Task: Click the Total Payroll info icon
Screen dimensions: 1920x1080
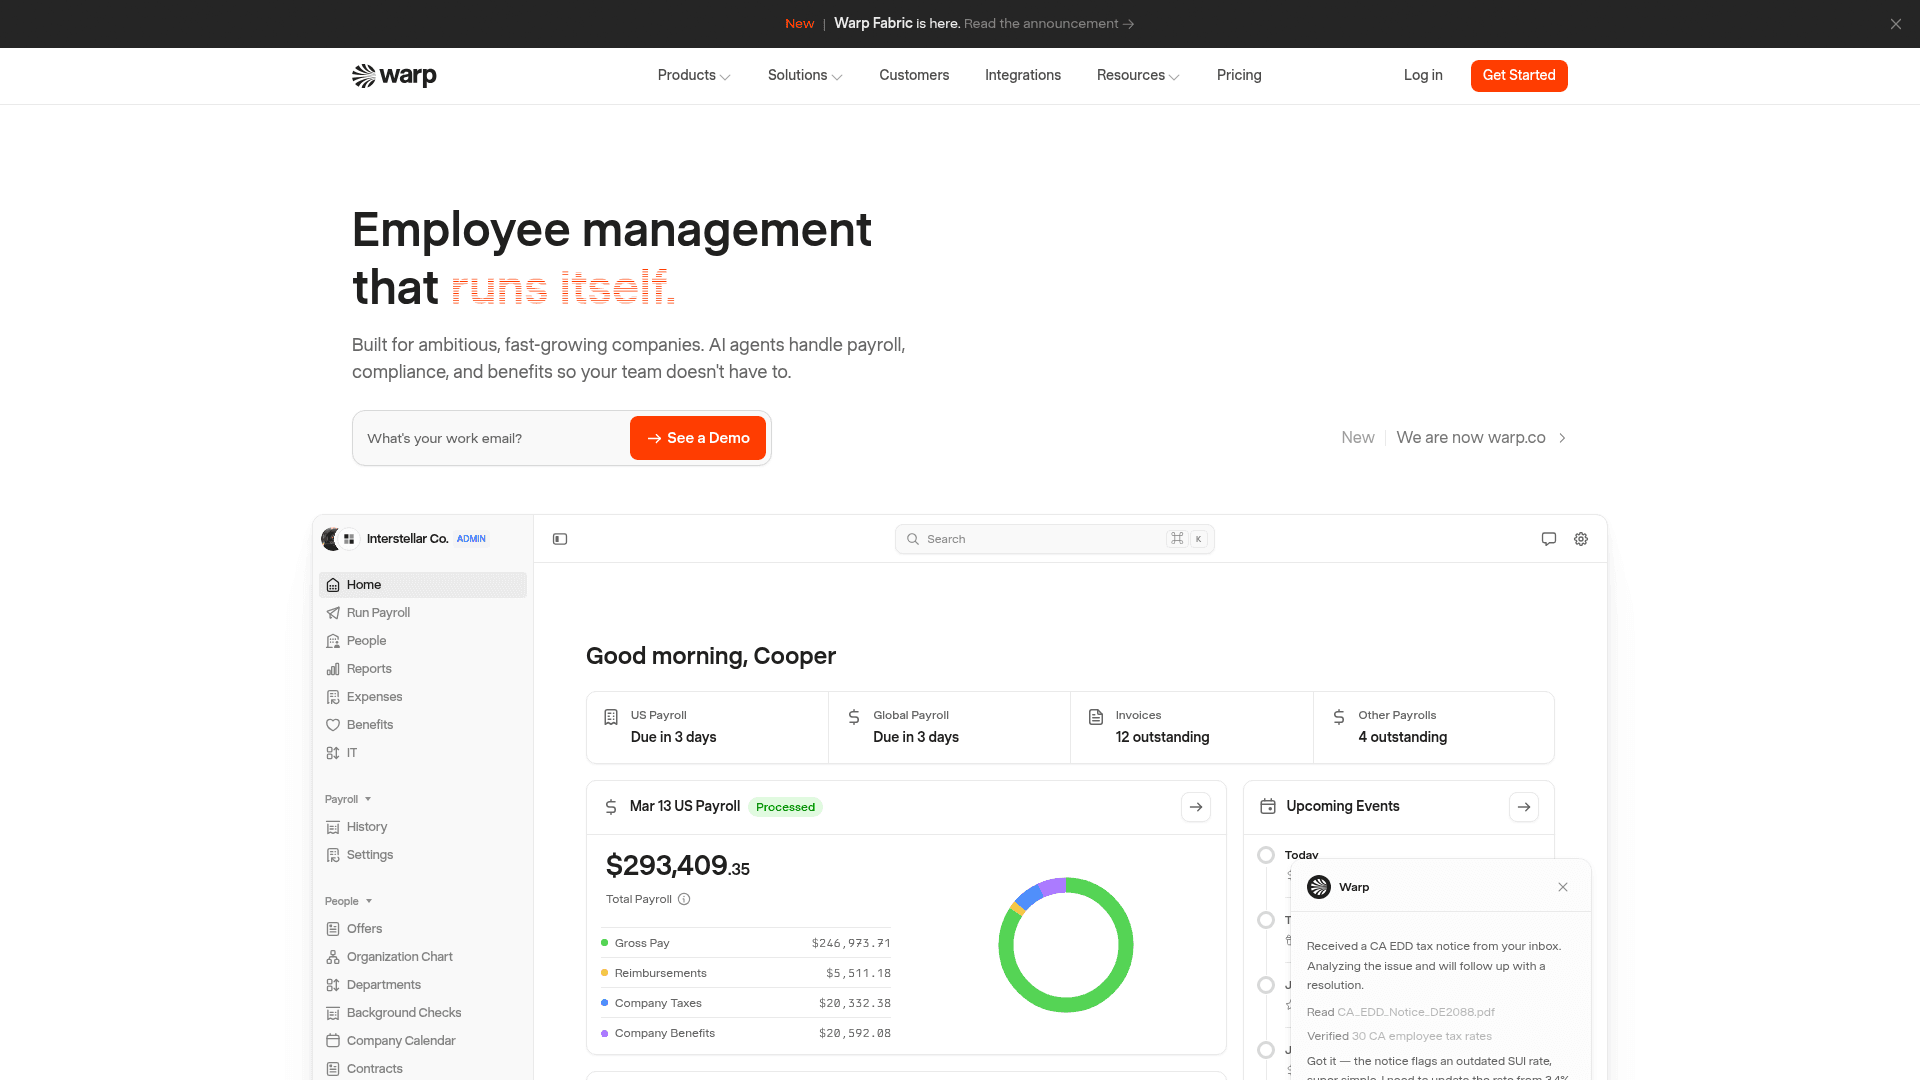Action: coord(684,899)
